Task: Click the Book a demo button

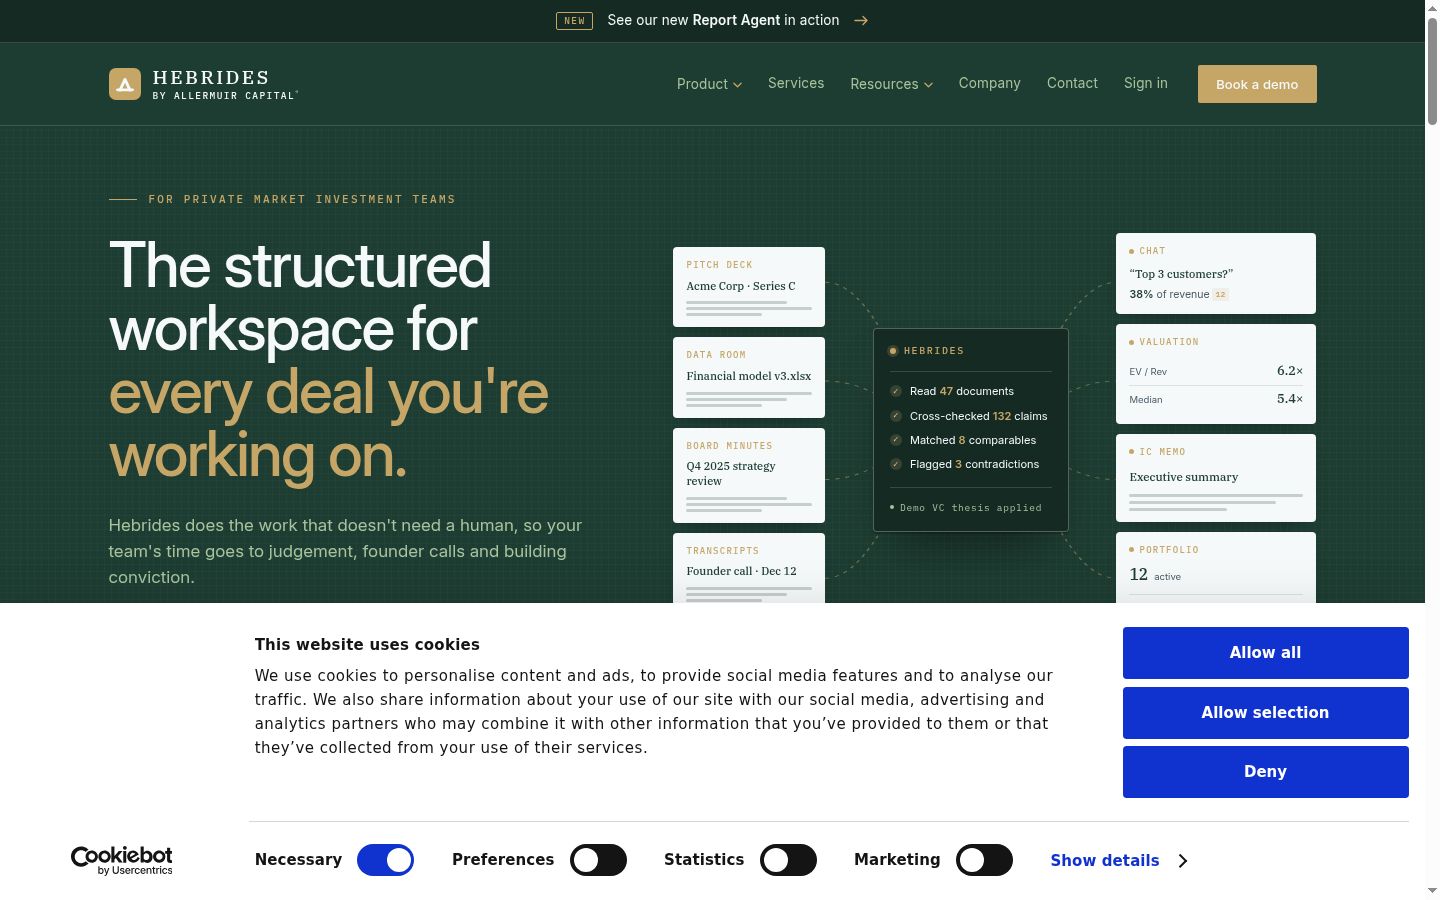Action: pyautogui.click(x=1257, y=84)
